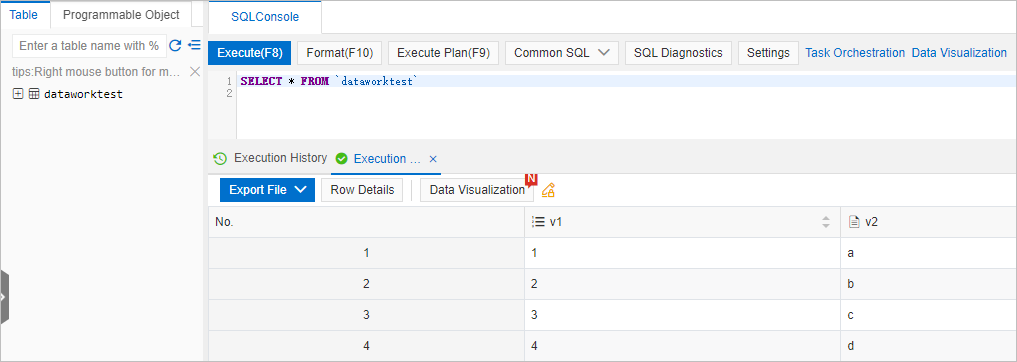Select v1 cell with value 3
This screenshot has width=1017, height=362.
coord(682,315)
